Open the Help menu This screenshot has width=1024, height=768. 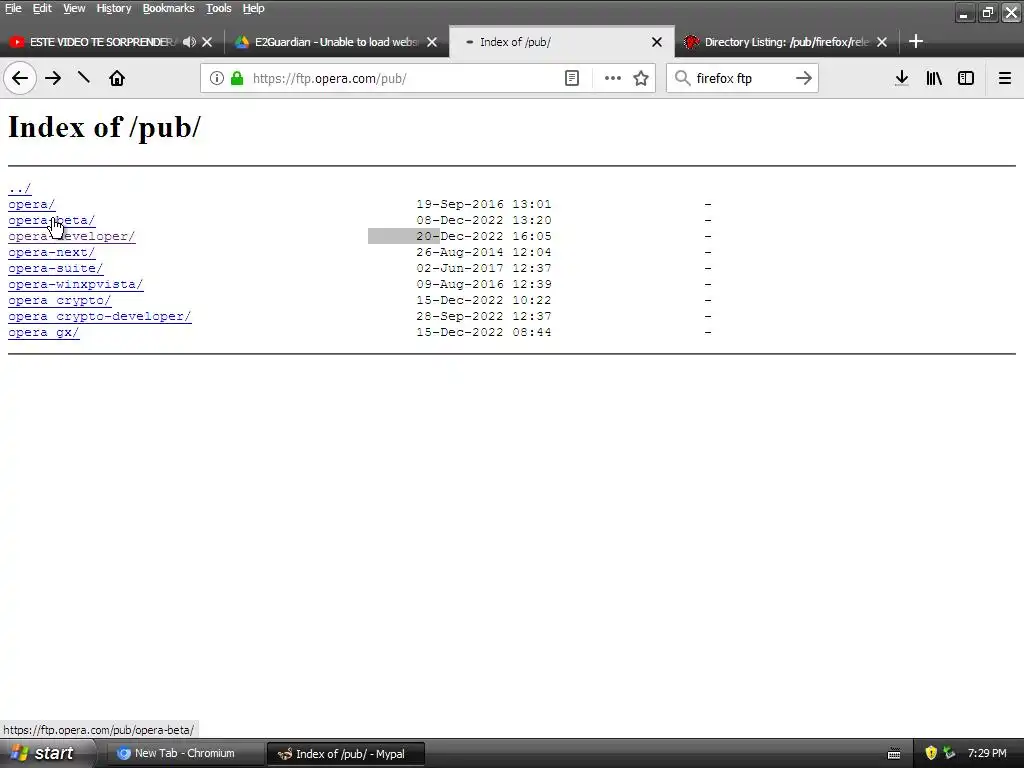pyautogui.click(x=253, y=8)
